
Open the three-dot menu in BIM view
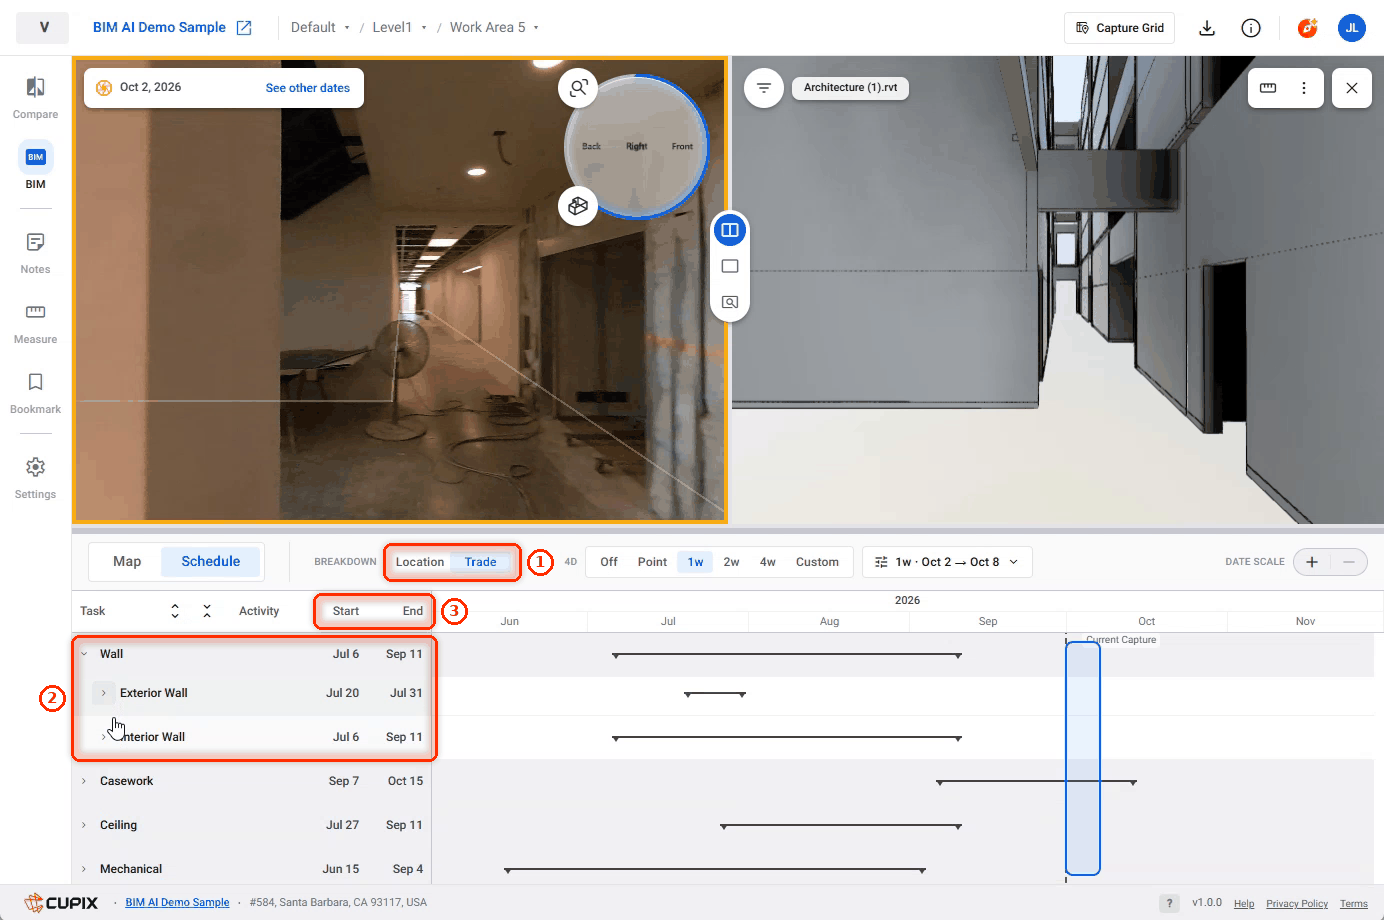pos(1304,88)
